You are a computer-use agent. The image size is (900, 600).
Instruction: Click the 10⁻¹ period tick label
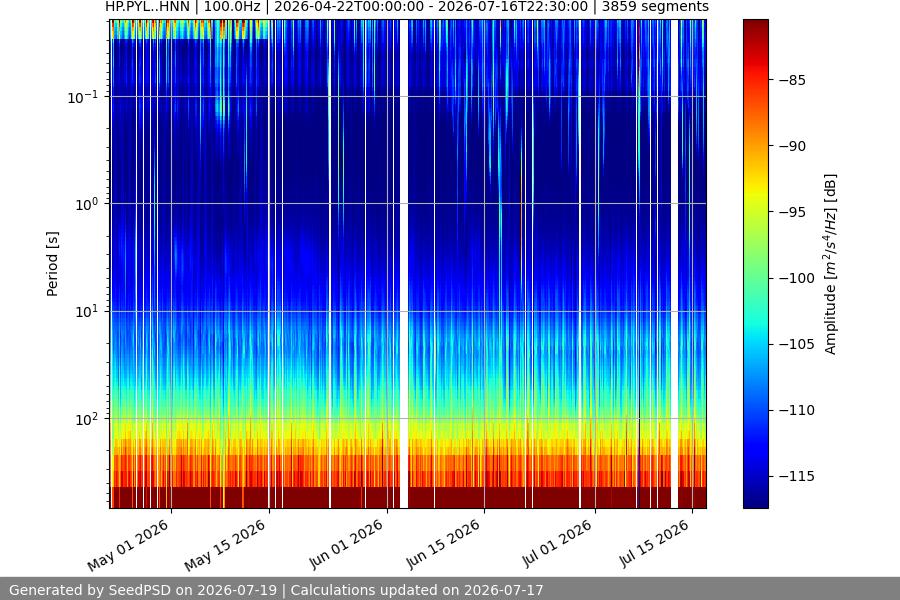coord(82,97)
